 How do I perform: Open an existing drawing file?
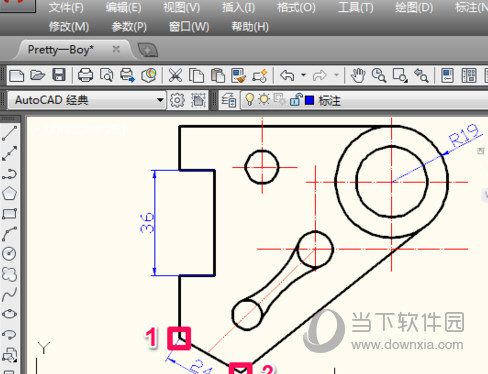(x=37, y=75)
